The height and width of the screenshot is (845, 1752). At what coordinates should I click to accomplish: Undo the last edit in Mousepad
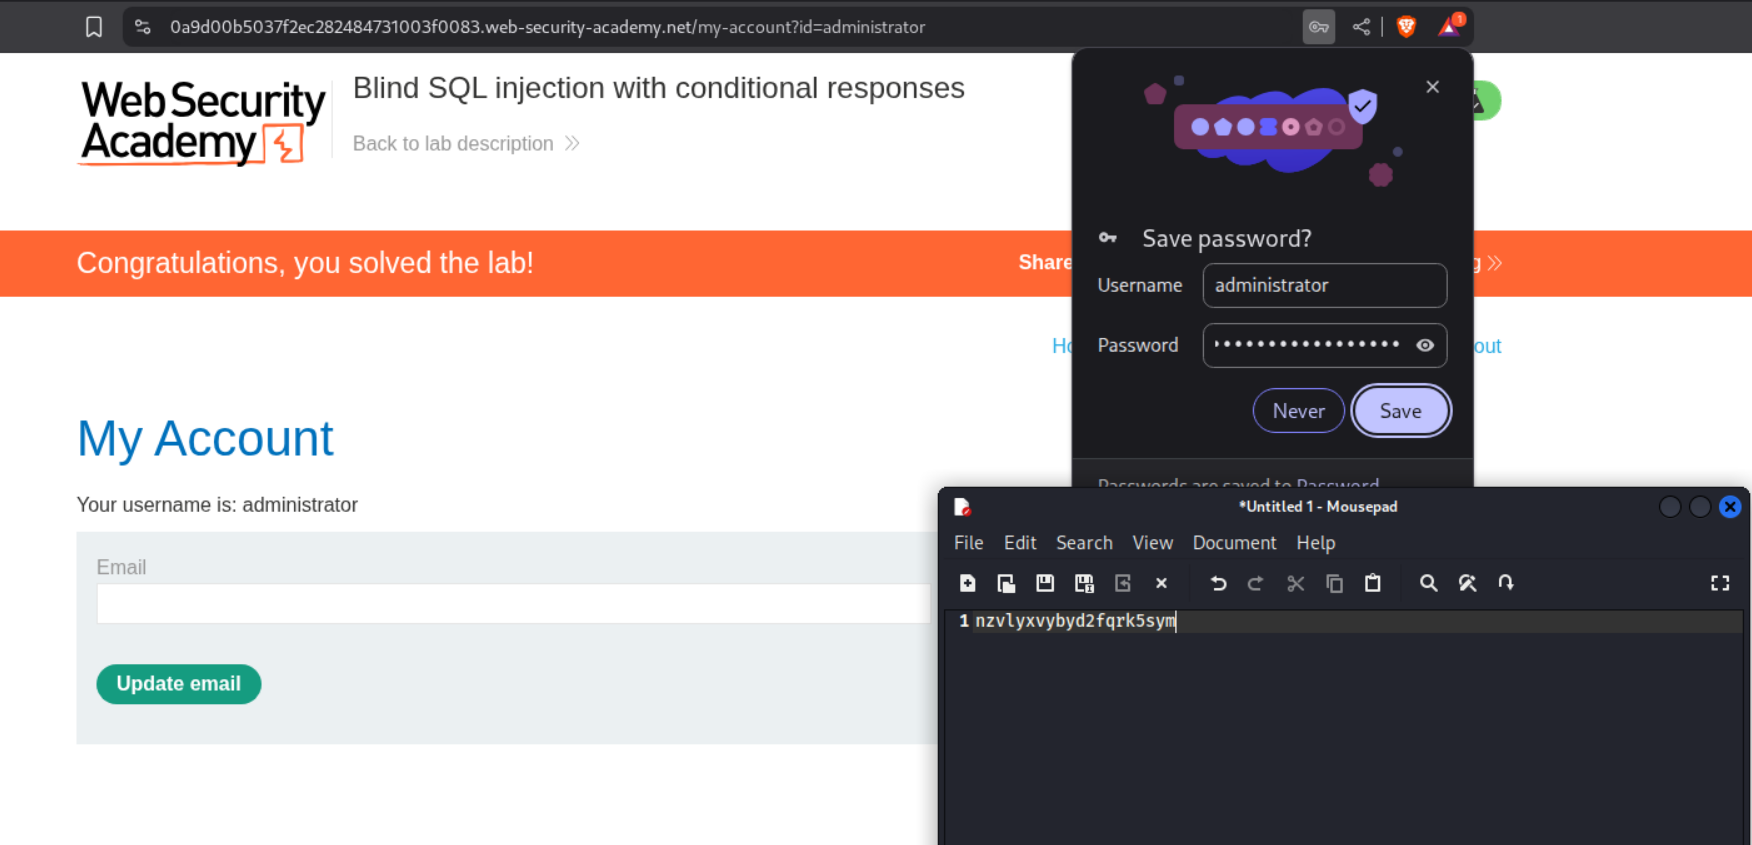pos(1218,583)
